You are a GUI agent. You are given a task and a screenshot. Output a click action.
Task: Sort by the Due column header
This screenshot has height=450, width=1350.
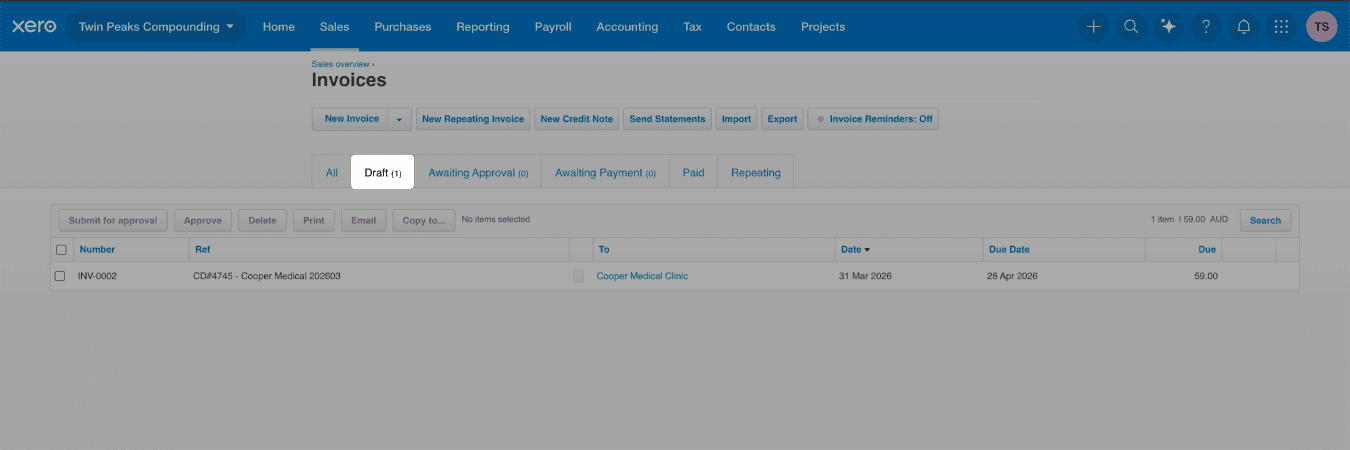tap(1207, 249)
